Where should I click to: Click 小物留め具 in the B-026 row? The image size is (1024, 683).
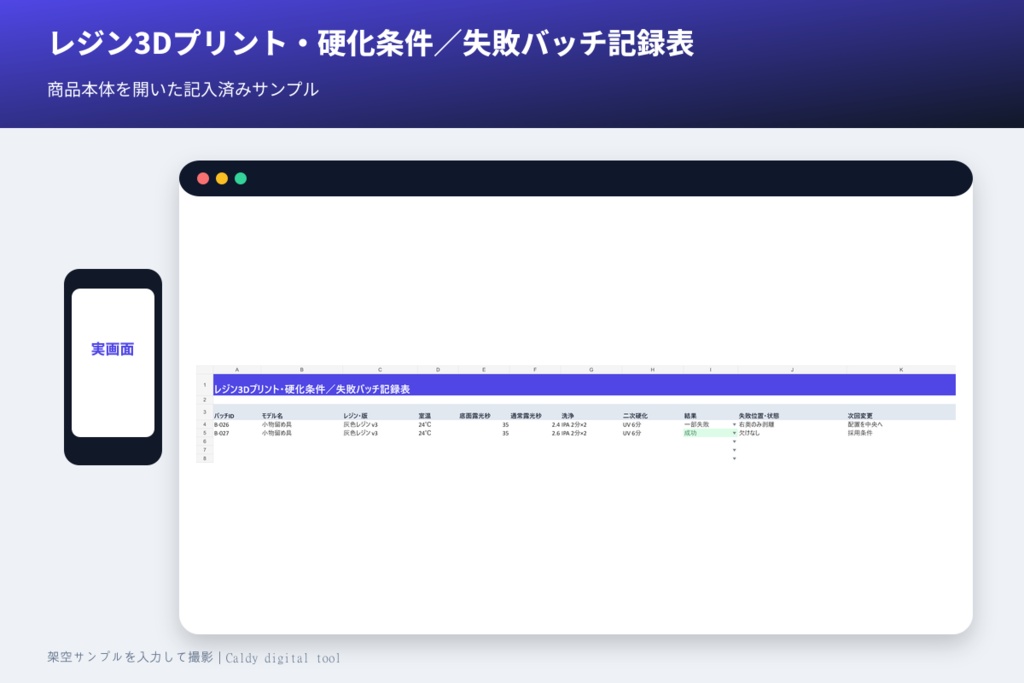coord(301,424)
